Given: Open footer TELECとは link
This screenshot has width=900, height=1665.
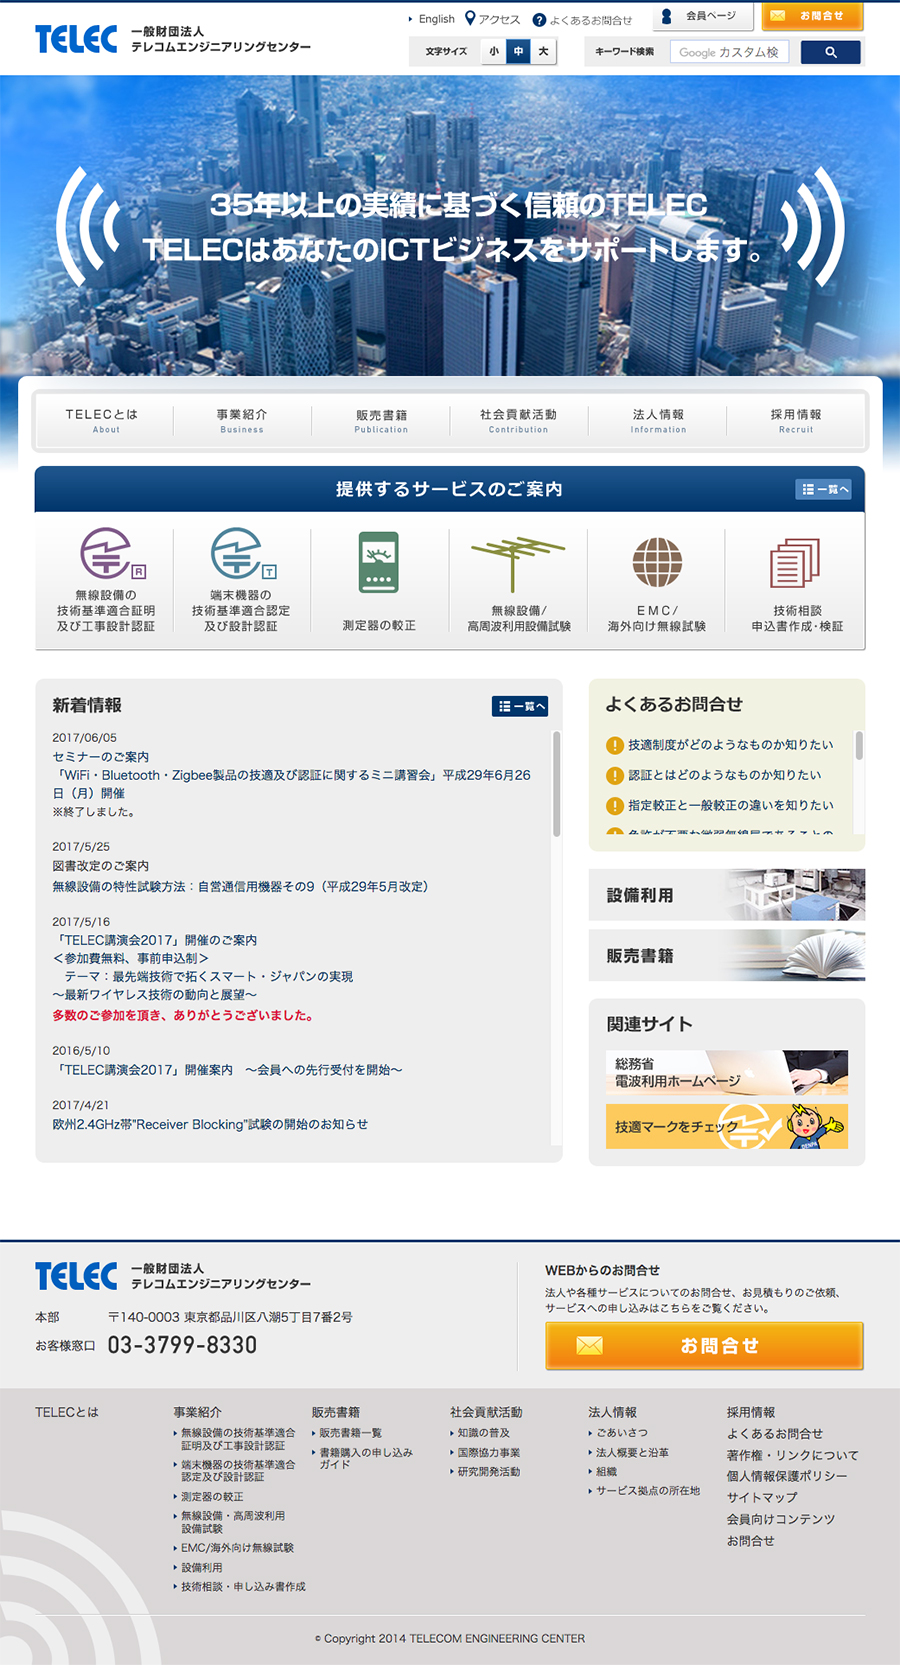Looking at the screenshot, I should click(67, 1413).
